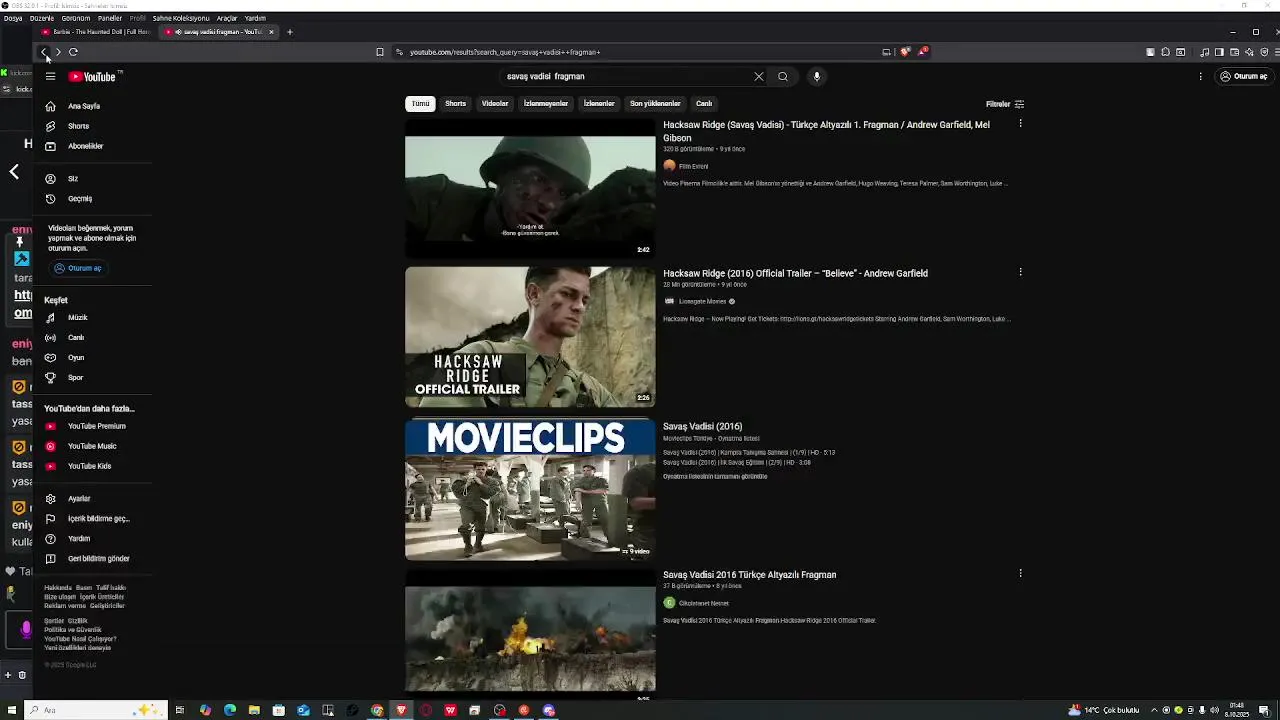Toggle the browser sidebar panel icon

1219,52
